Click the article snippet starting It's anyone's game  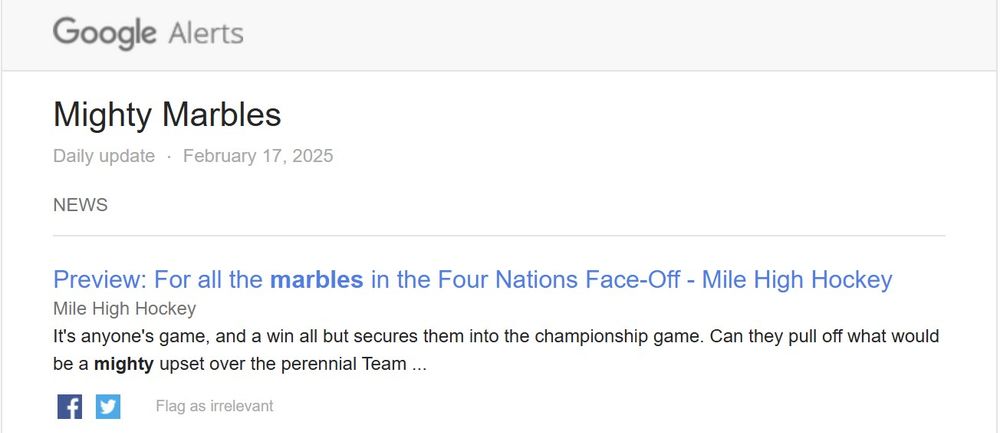(x=495, y=337)
